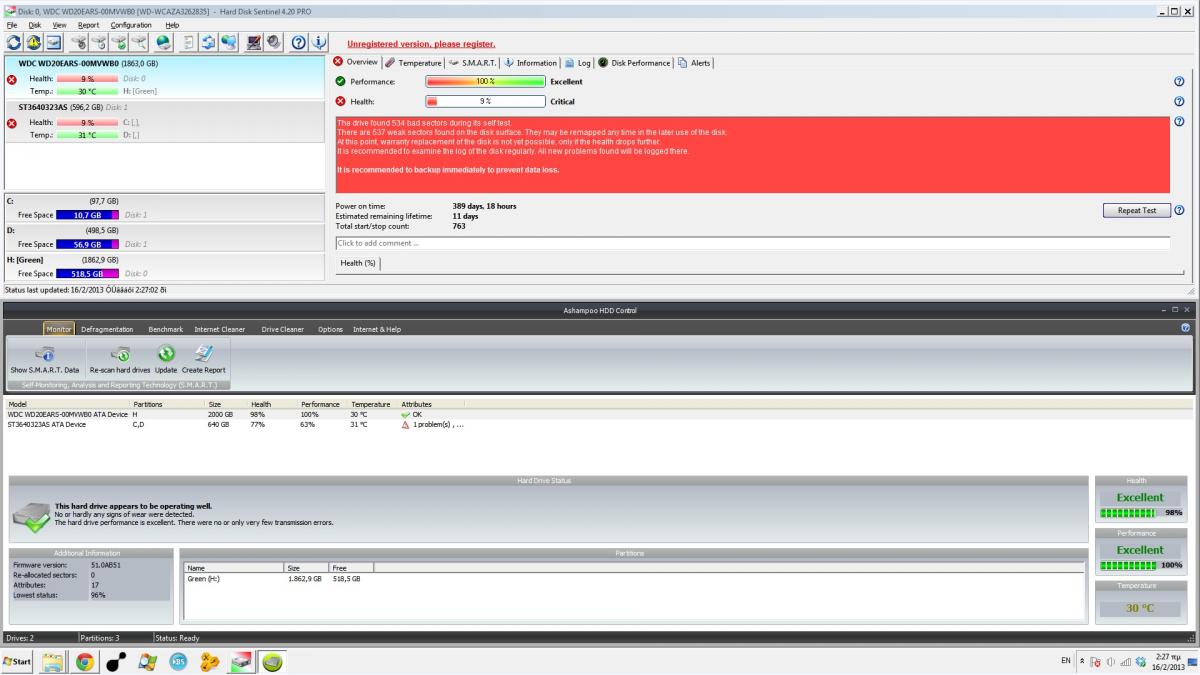Open the Report menu
1200x675 pixels.
pyautogui.click(x=88, y=25)
